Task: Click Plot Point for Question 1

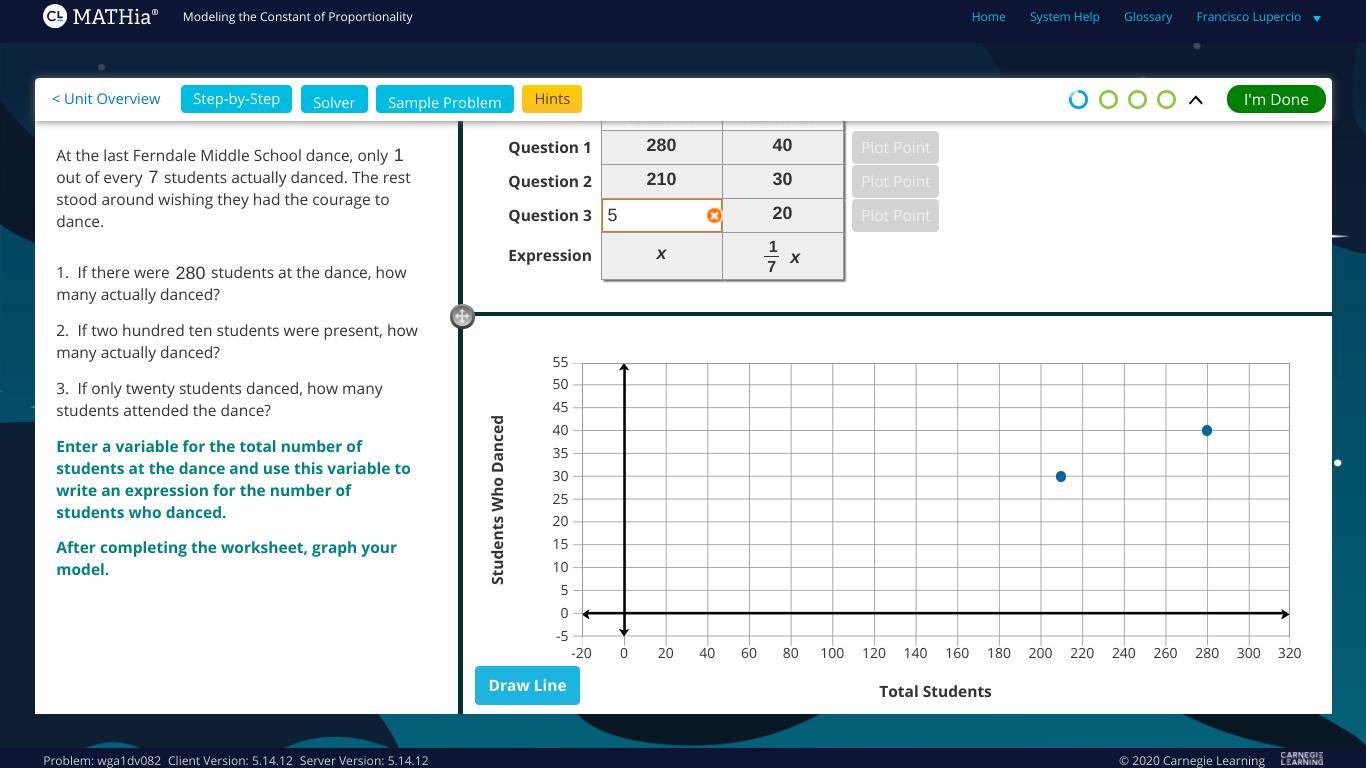Action: tap(895, 147)
